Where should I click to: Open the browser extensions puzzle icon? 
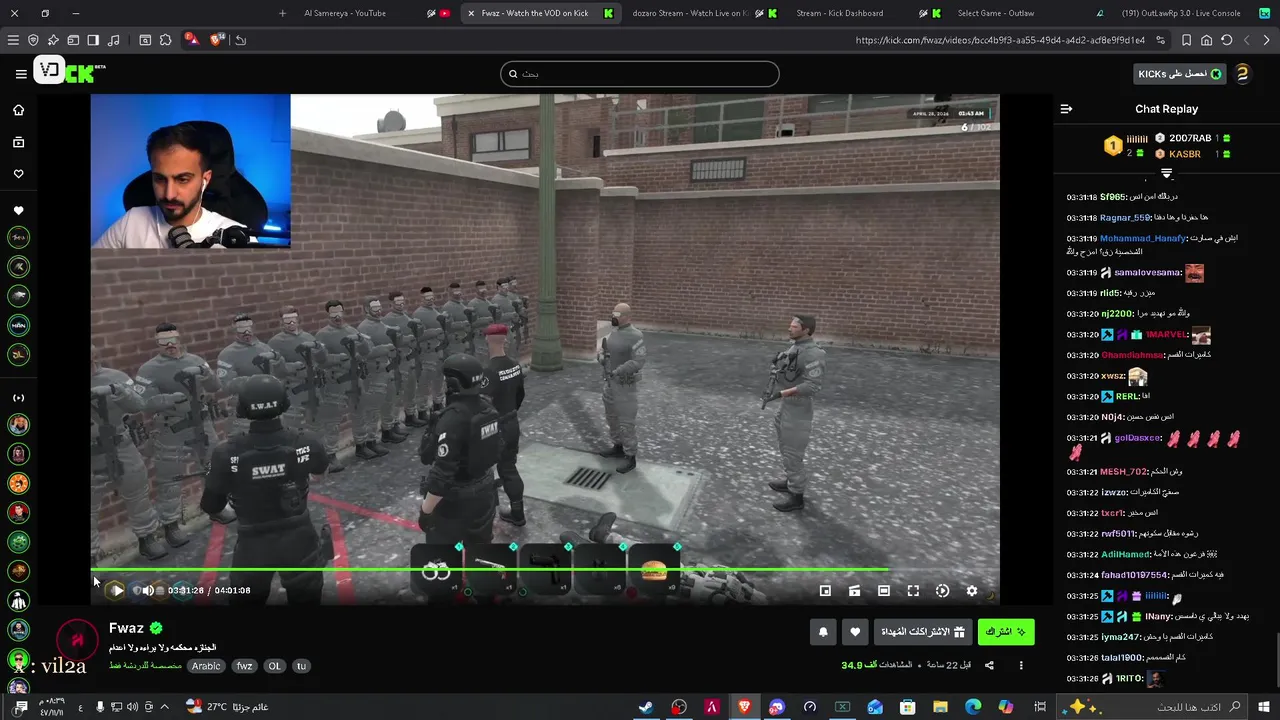pyautogui.click(x=165, y=40)
